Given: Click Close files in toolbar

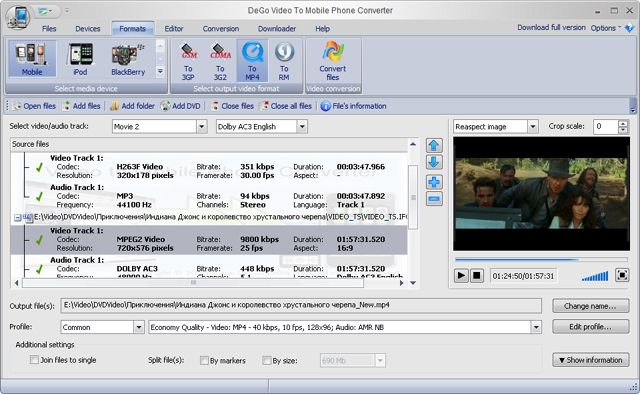Looking at the screenshot, I should tap(232, 106).
